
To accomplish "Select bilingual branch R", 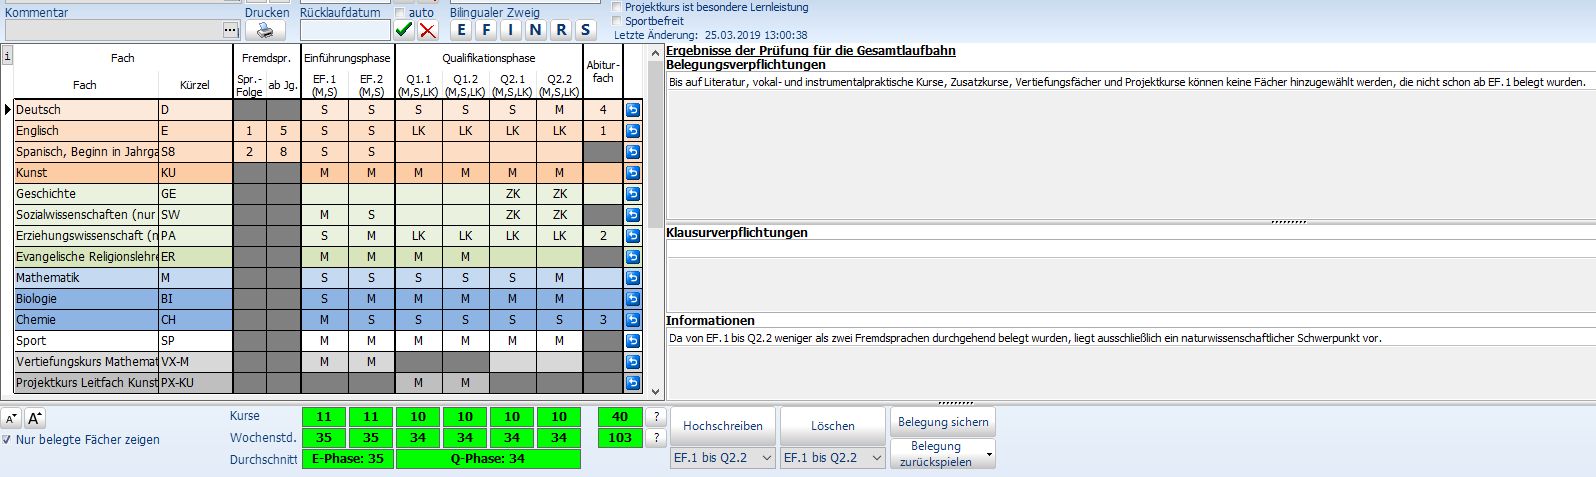I will 561,30.
